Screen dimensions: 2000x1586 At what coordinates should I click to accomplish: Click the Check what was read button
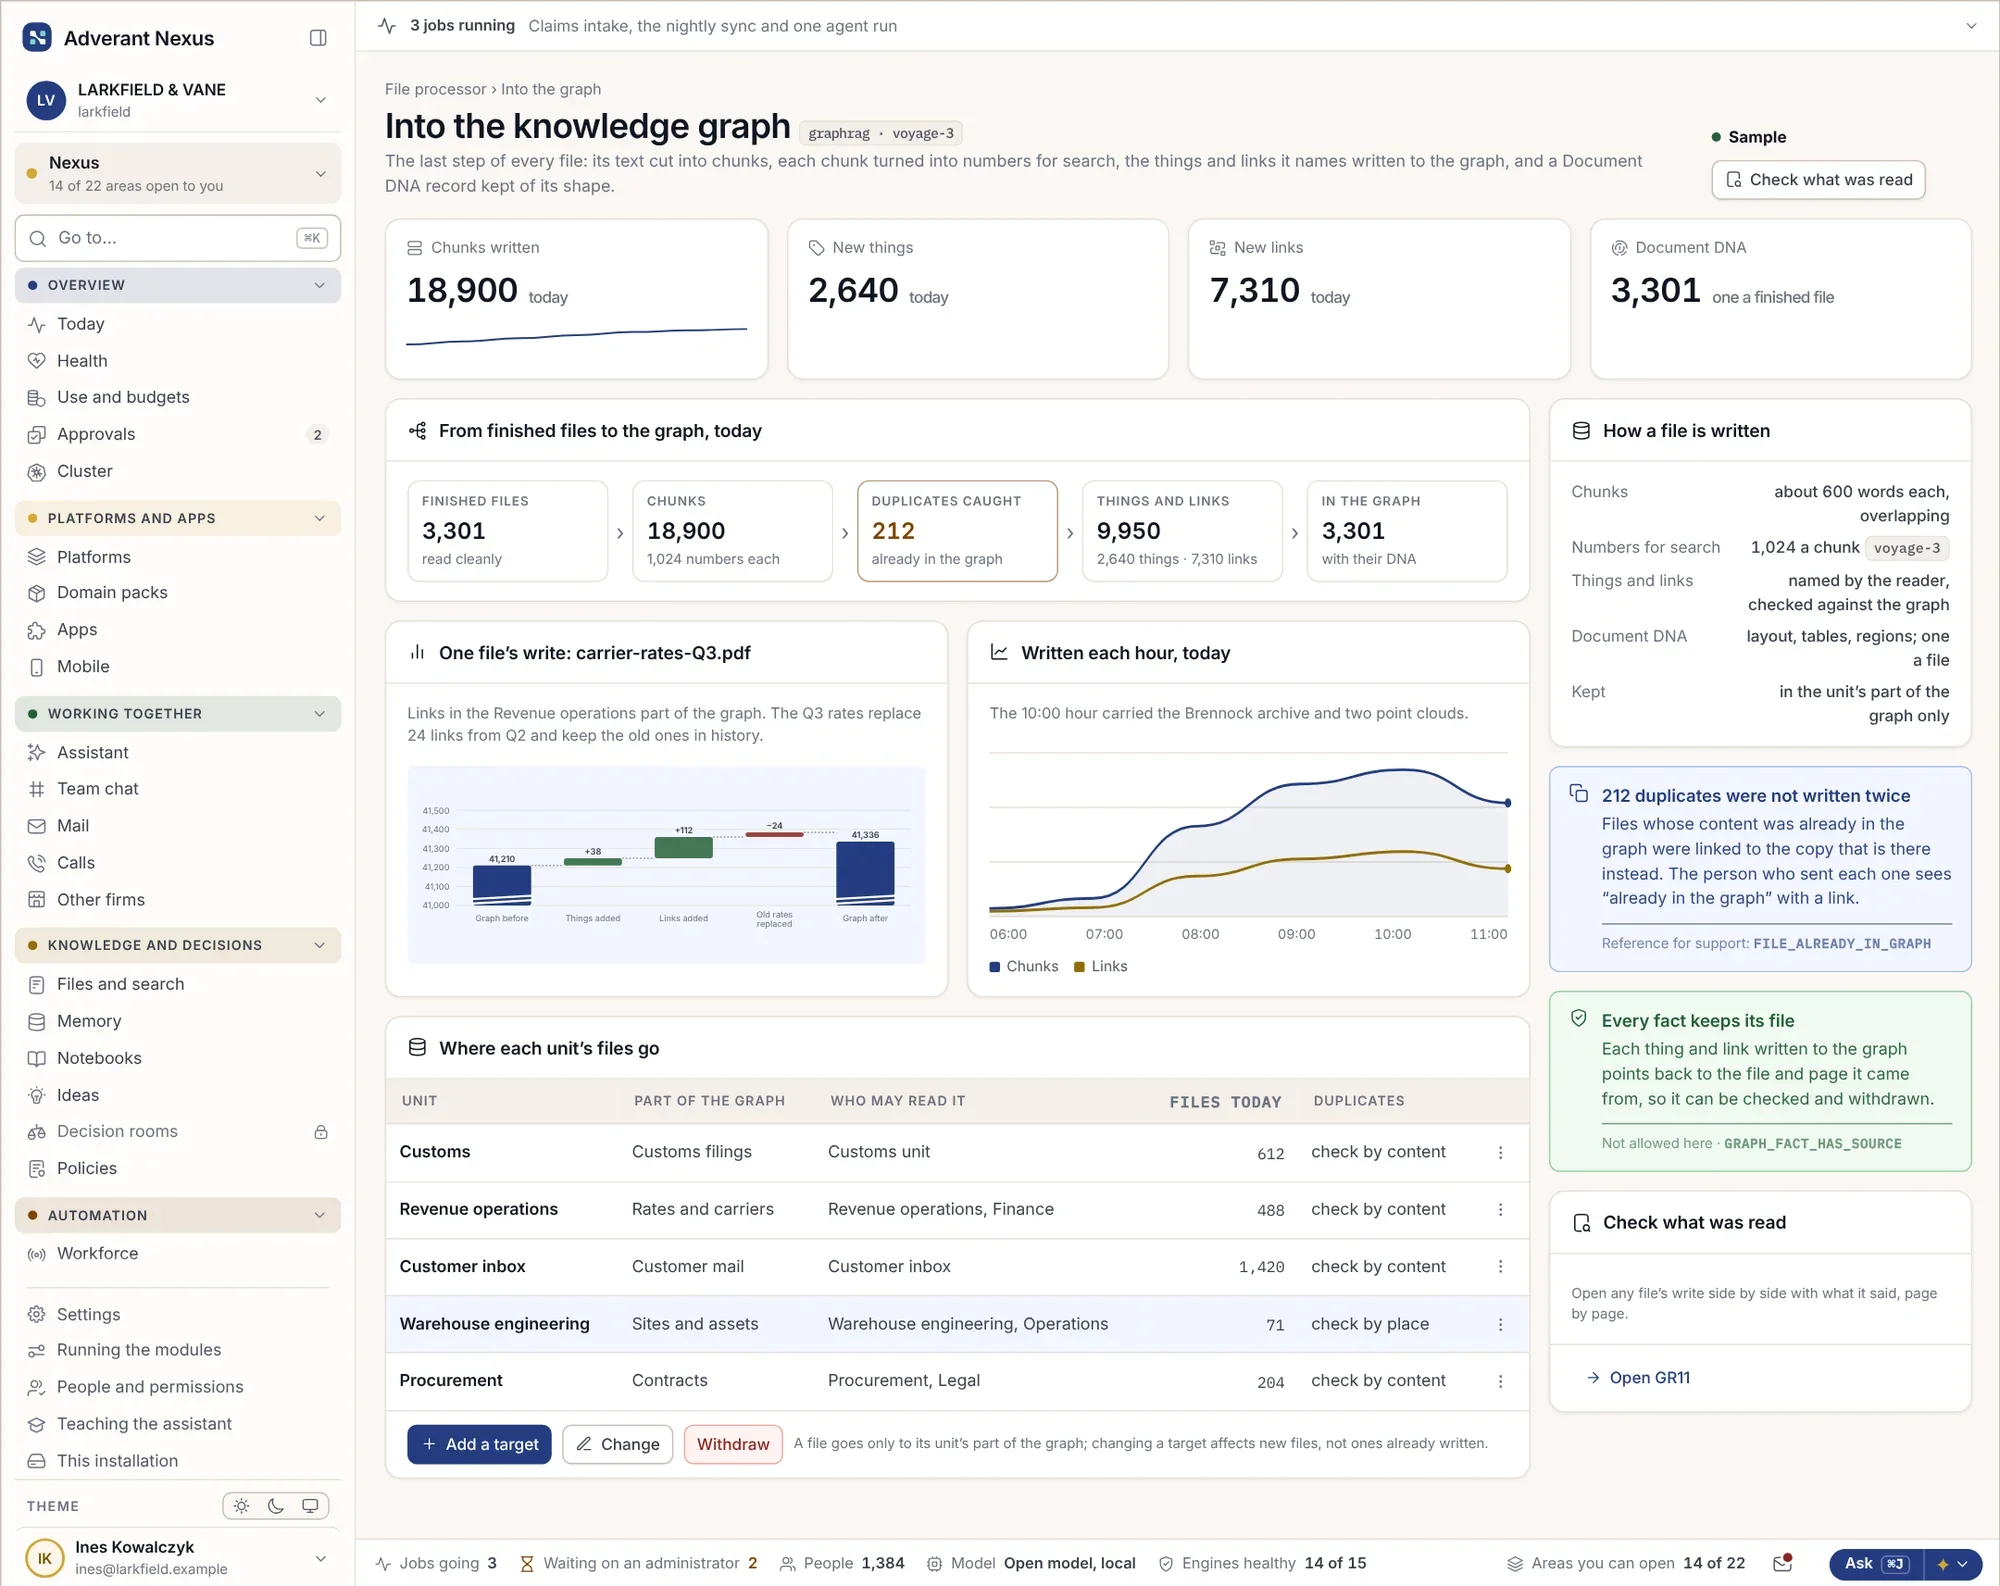pos(1818,180)
